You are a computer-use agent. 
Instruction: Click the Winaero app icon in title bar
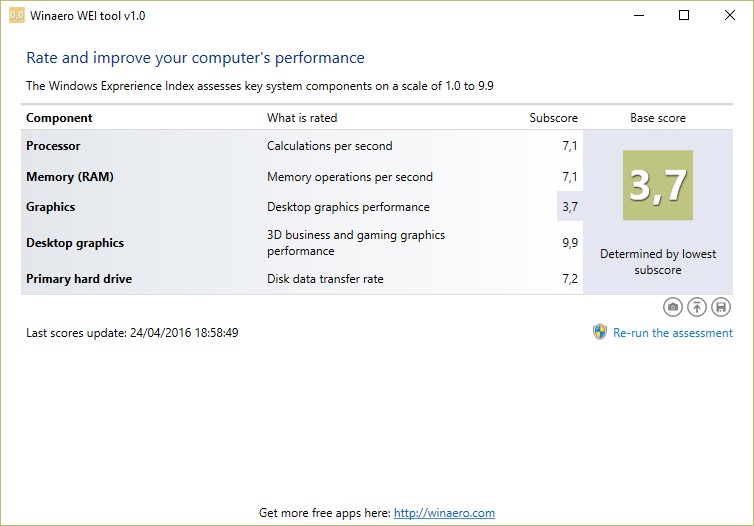(x=16, y=16)
